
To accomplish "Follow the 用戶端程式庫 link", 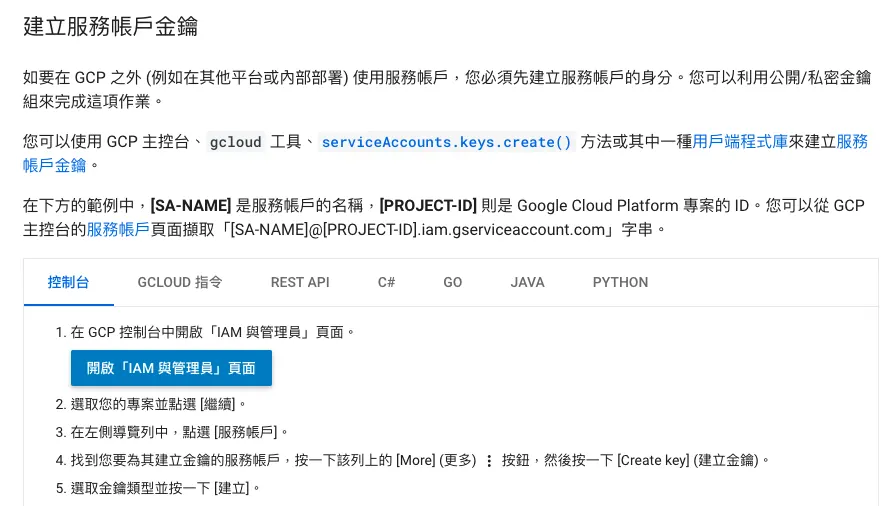I will (740, 141).
